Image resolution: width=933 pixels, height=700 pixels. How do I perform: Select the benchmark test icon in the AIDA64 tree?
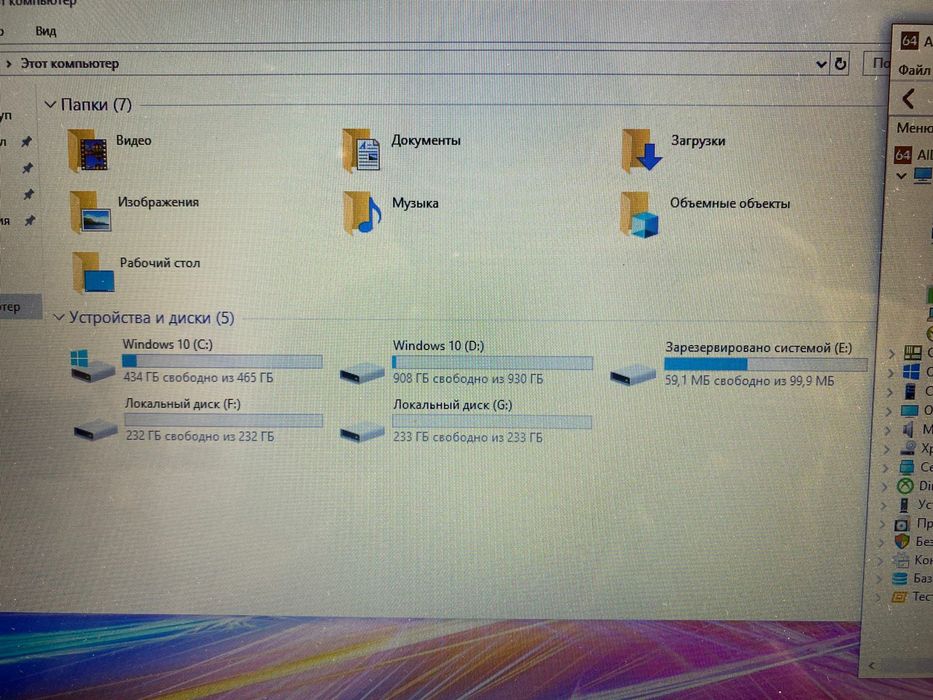click(898, 596)
